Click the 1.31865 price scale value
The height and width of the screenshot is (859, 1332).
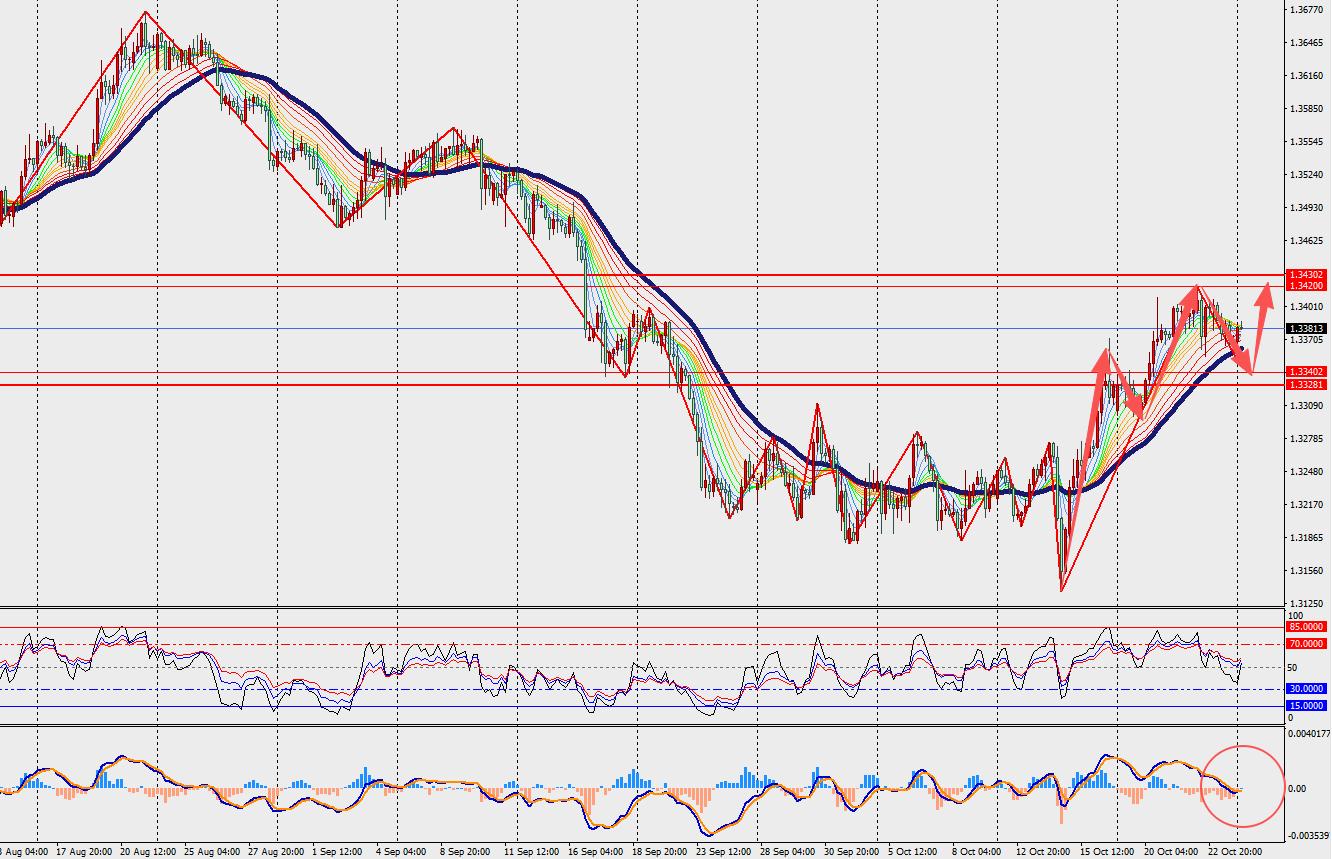[x=1307, y=538]
